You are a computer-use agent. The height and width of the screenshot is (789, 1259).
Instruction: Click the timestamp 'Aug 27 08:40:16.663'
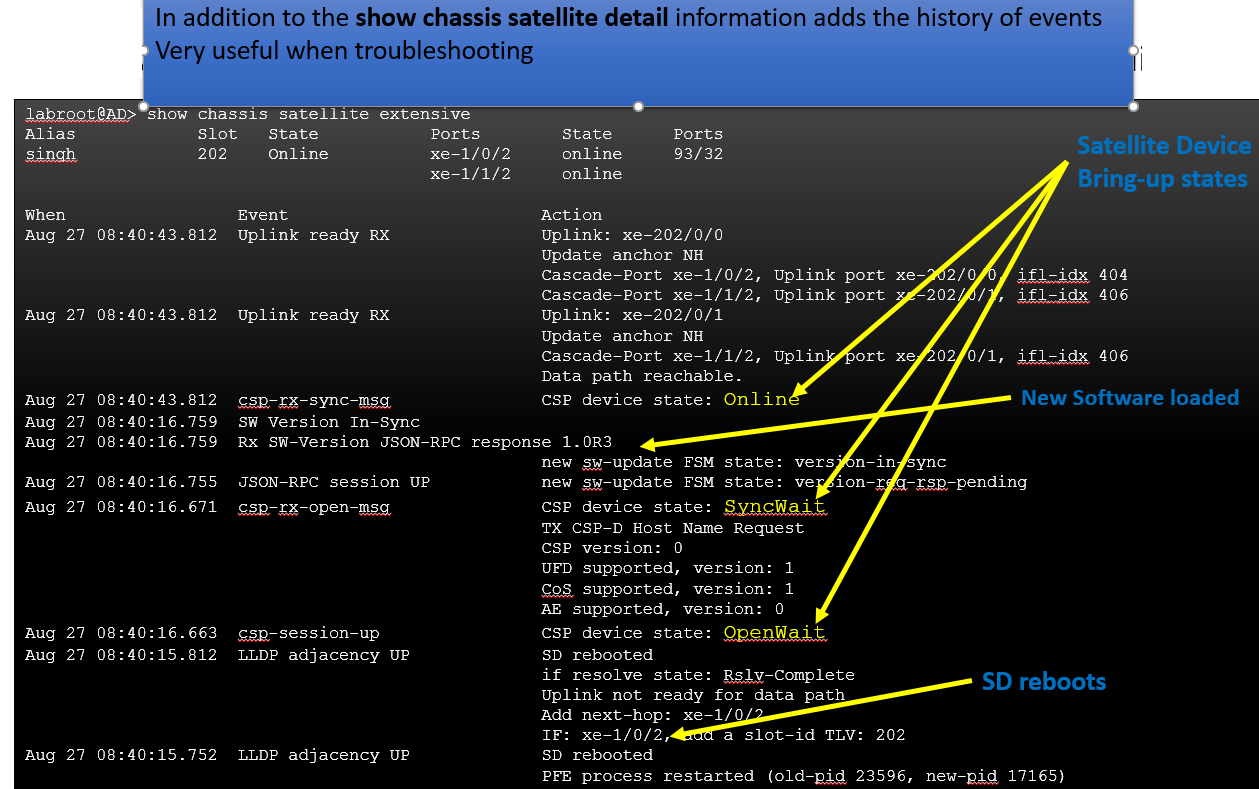[121, 633]
